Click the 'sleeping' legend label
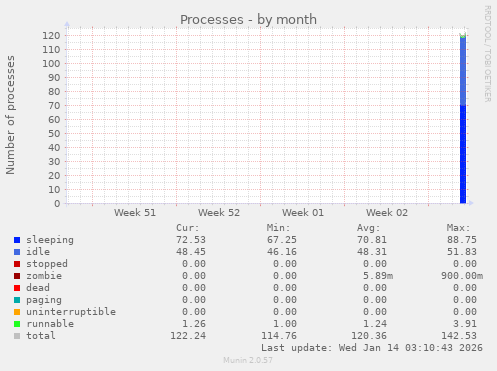497x371 pixels. pyautogui.click(x=50, y=240)
